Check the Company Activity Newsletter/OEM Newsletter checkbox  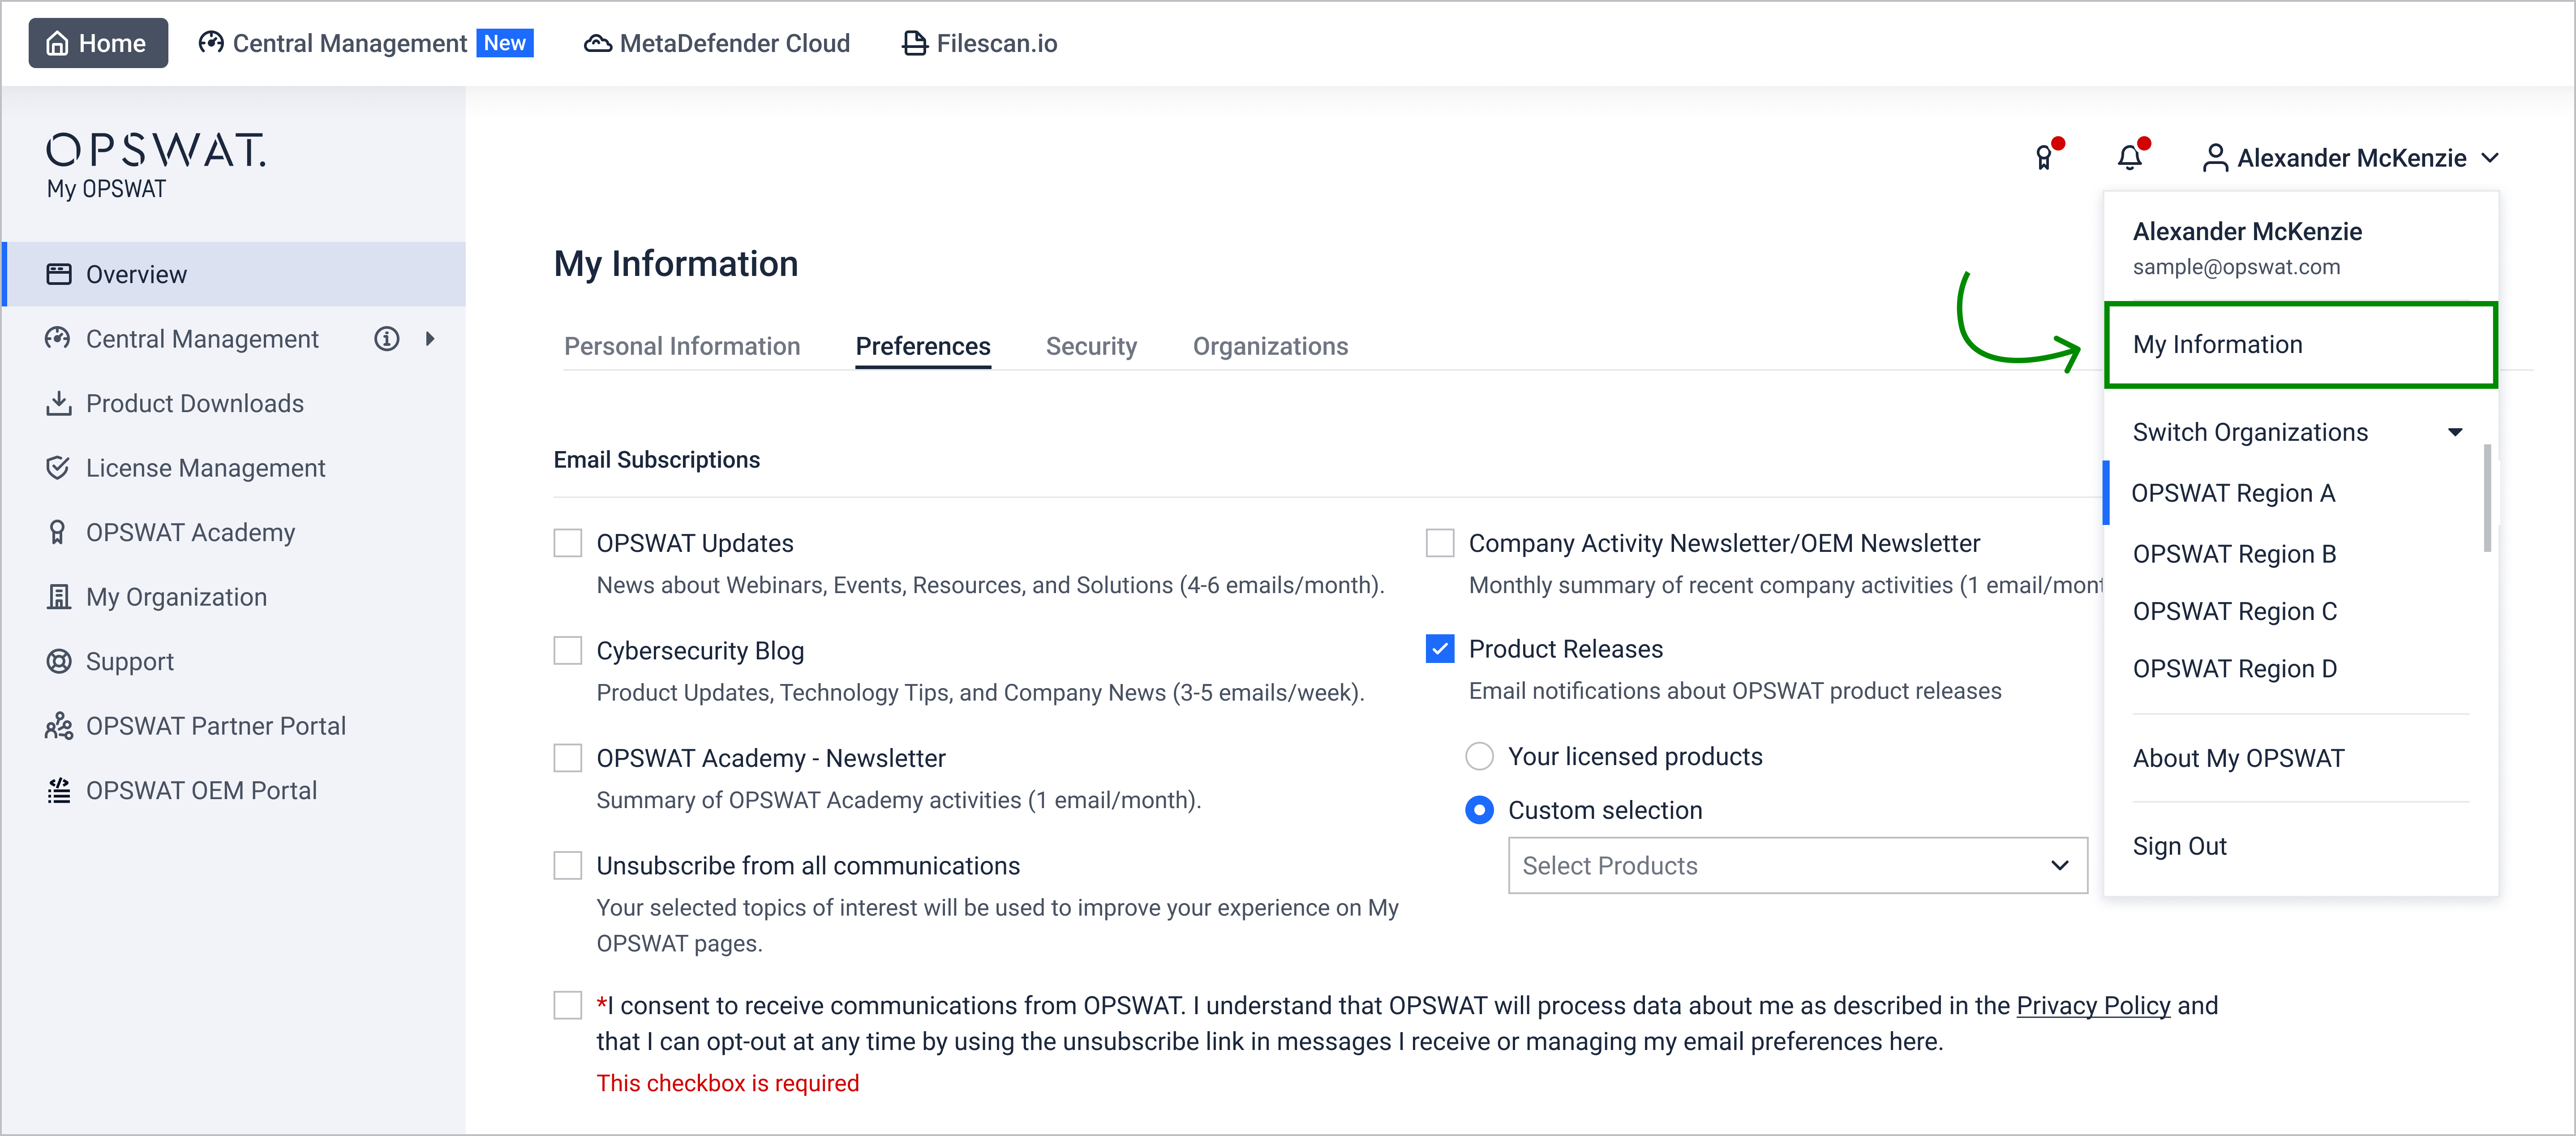(x=1440, y=543)
